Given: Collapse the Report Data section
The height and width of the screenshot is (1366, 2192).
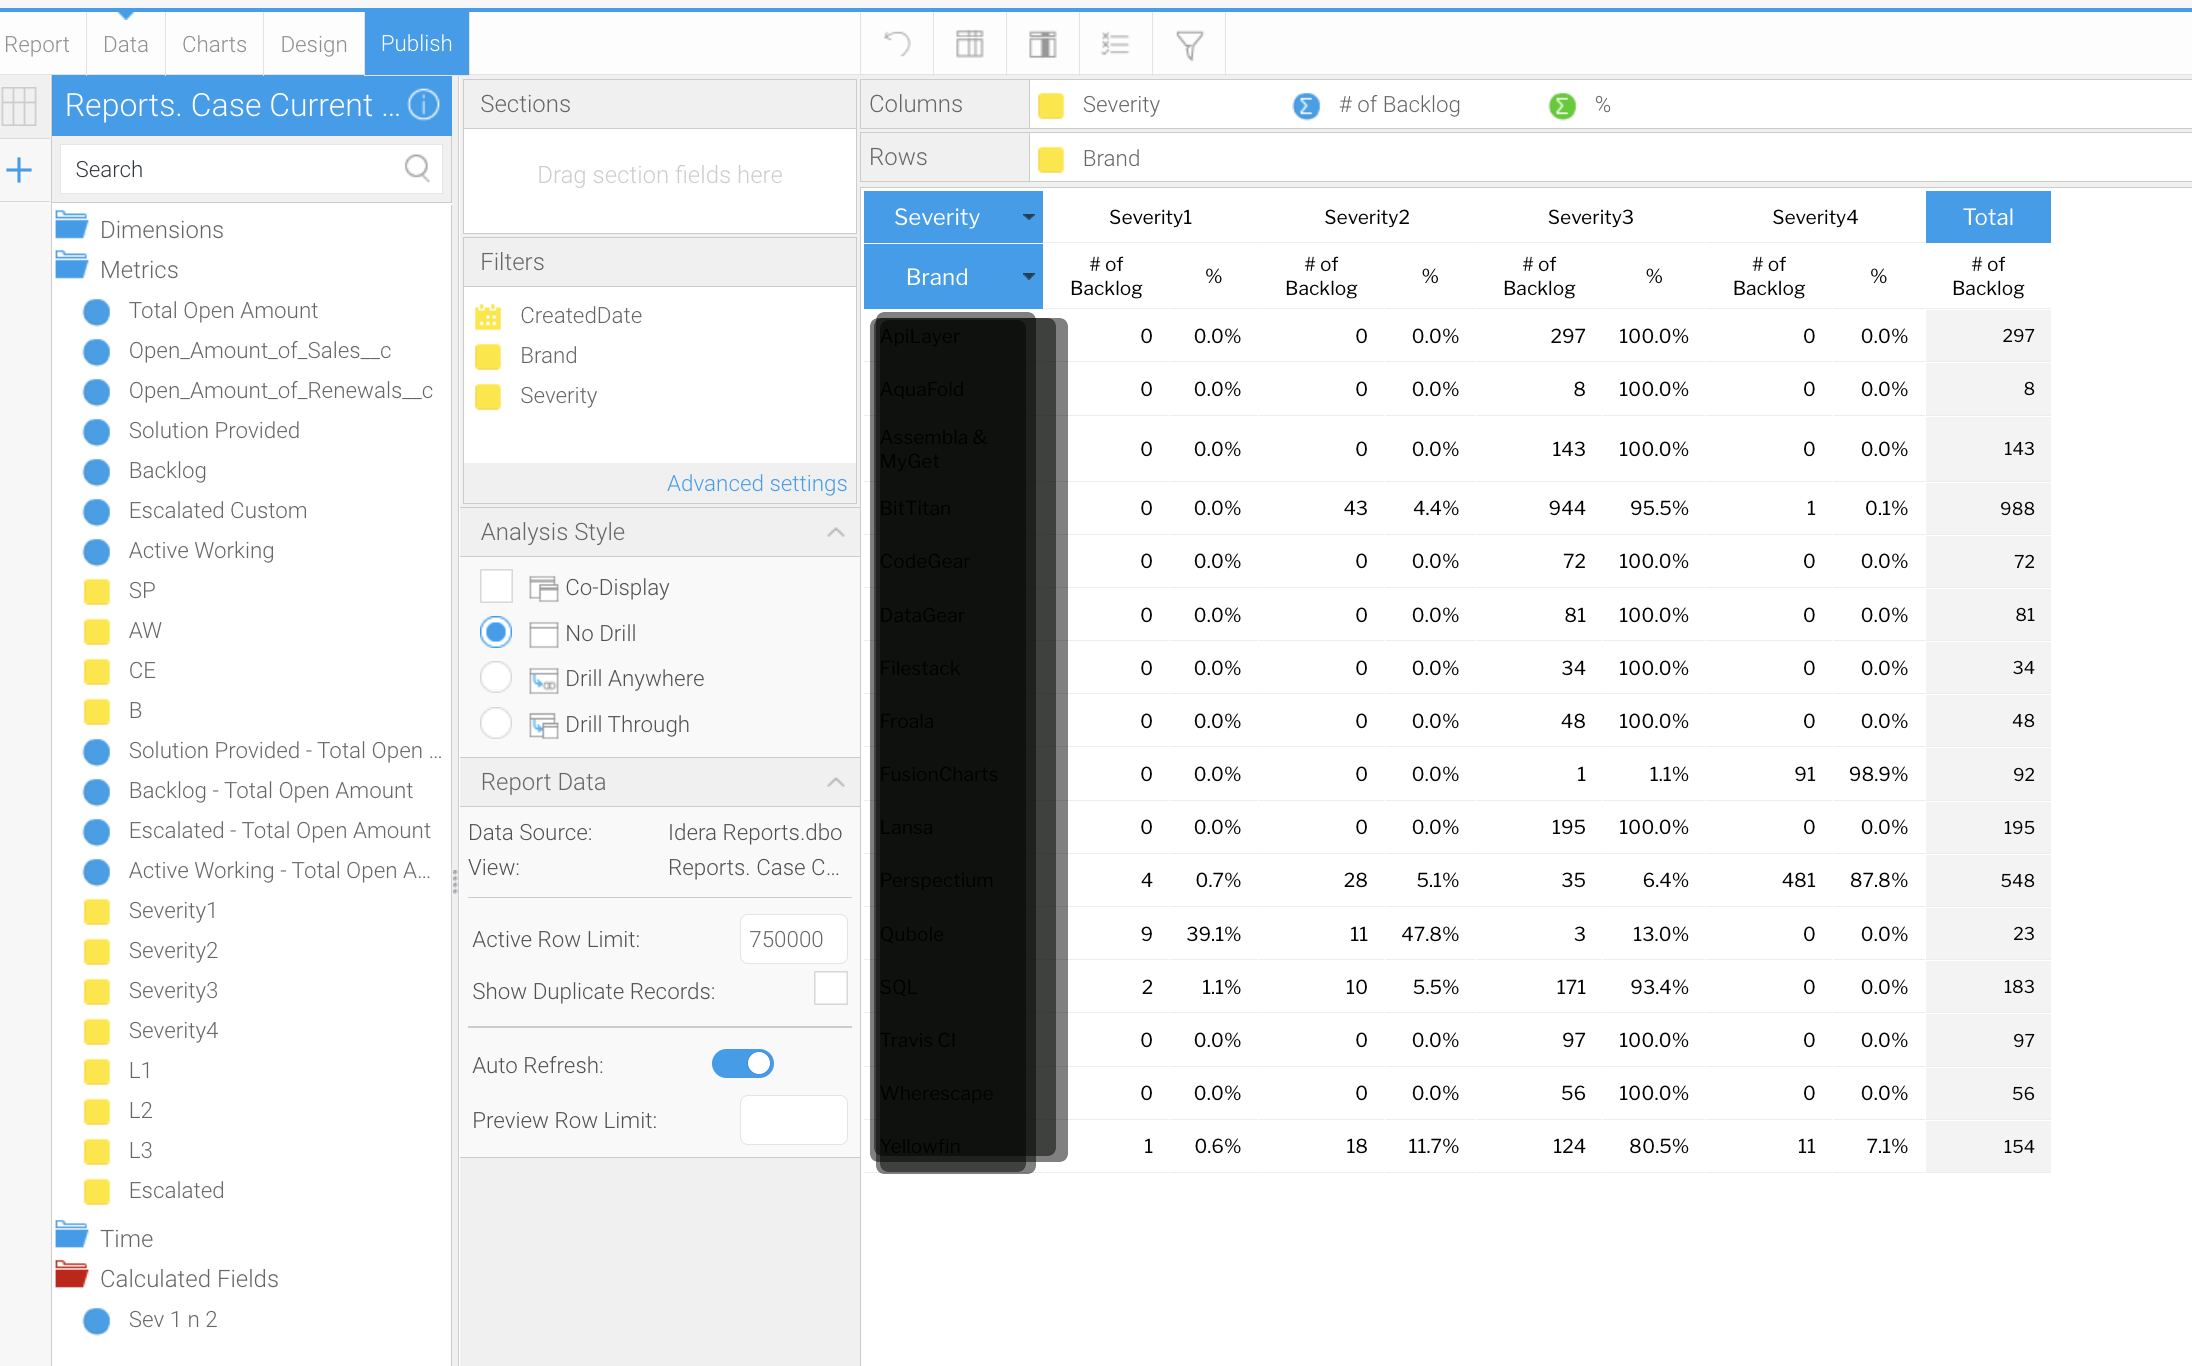Looking at the screenshot, I should pos(836,782).
